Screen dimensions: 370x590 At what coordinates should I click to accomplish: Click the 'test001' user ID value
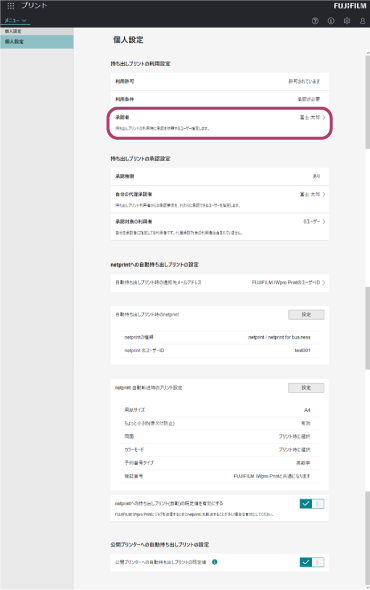click(302, 350)
